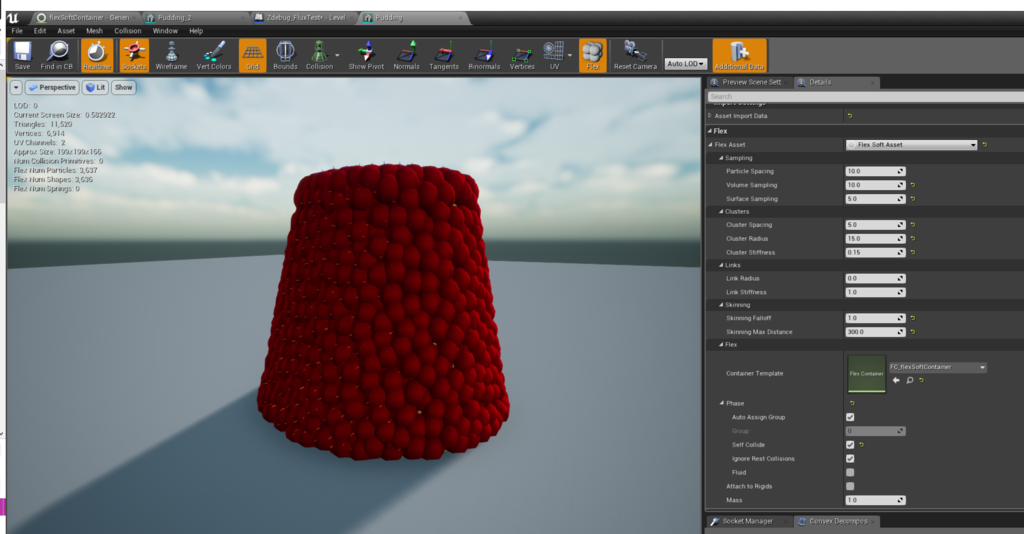The image size is (1024, 534).
Task: Switch to Zdebug_FluxTest Level tab
Action: pos(306,18)
